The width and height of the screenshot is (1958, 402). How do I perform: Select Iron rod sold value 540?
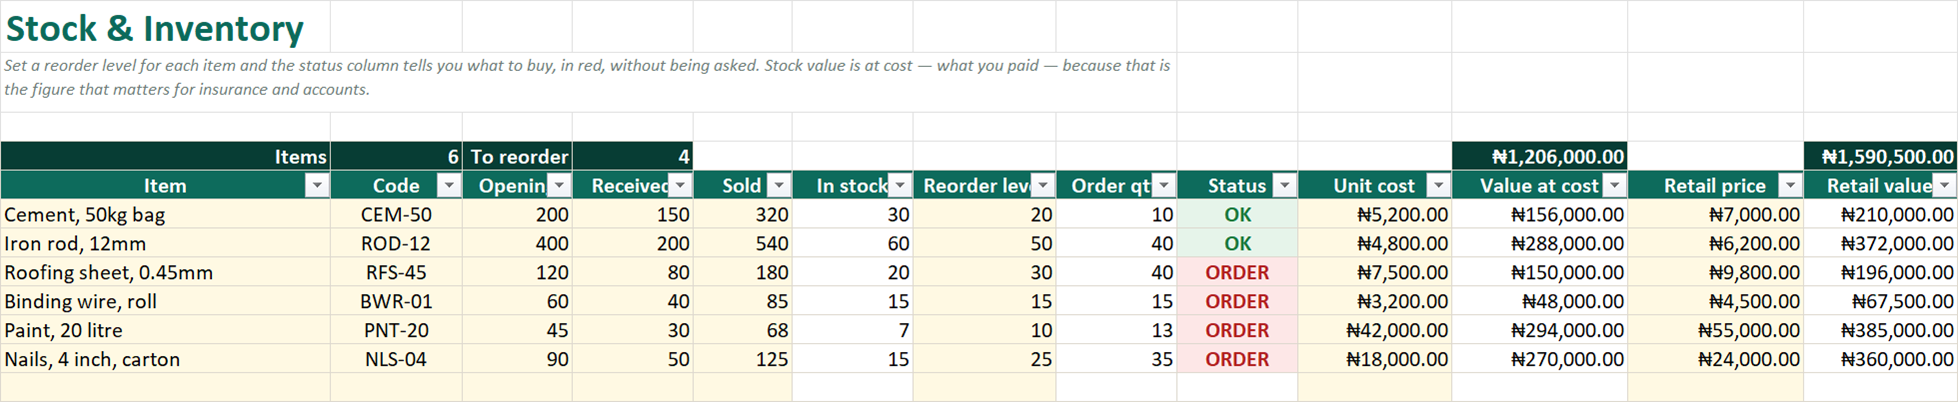(742, 243)
